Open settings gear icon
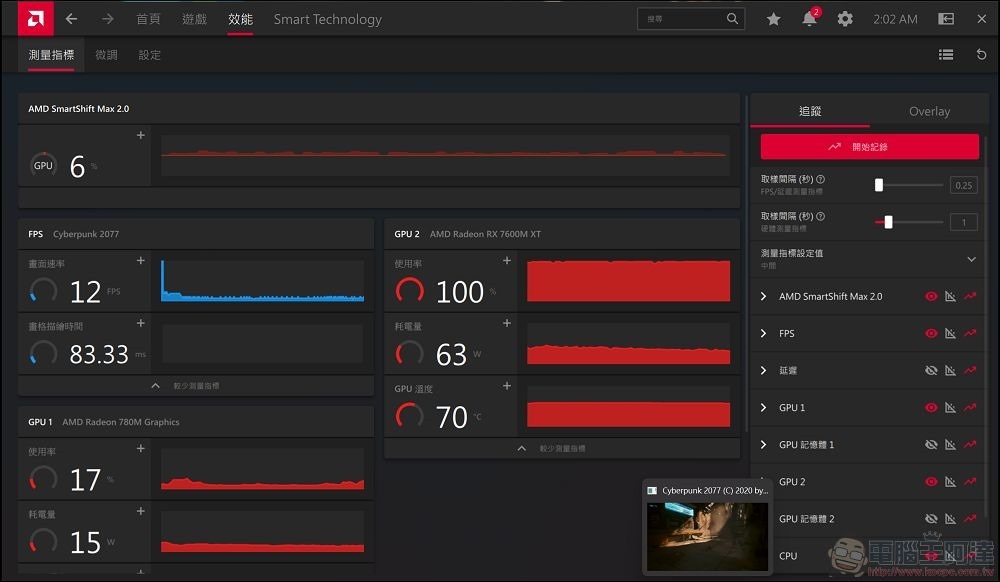Screen dimensions: 1000x582 845,19
